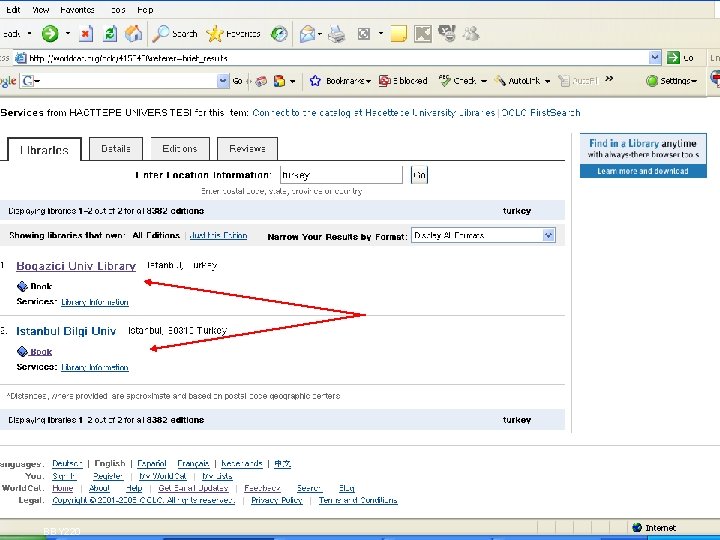The width and height of the screenshot is (720, 540).
Task: Click the green Forward arrow button
Action: 50,34
